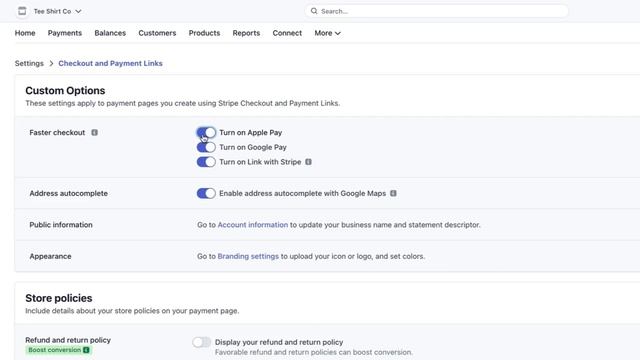640x360 pixels.
Task: Click 'Favorable refund and return policies' description
Action: coord(313,352)
